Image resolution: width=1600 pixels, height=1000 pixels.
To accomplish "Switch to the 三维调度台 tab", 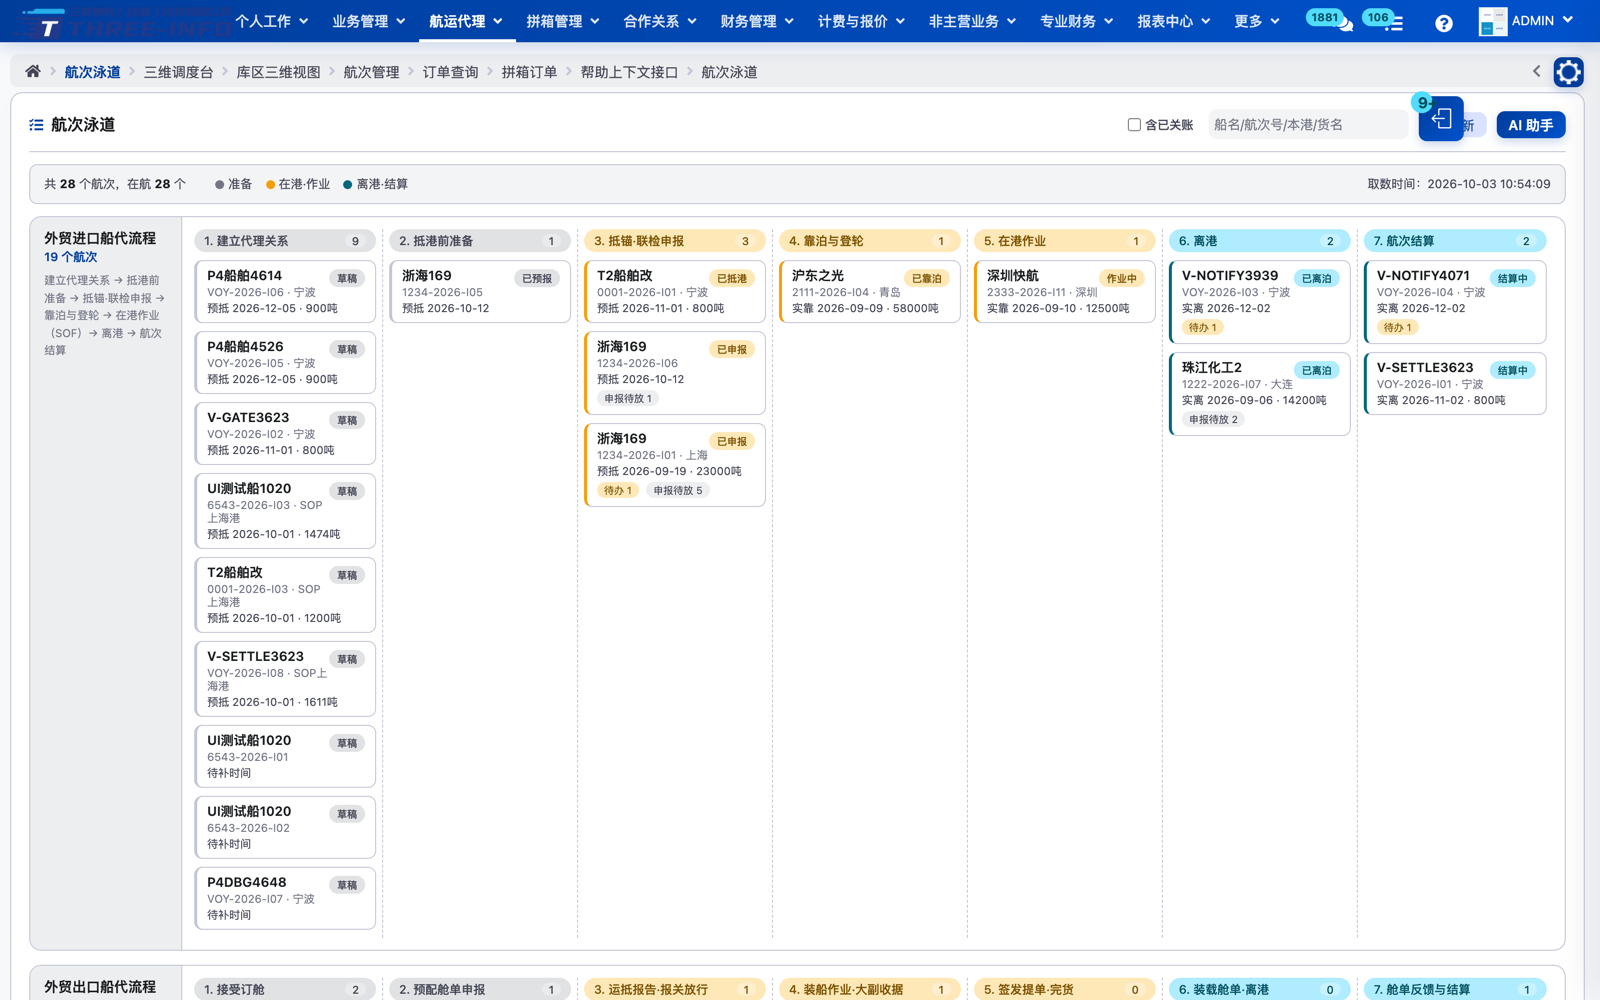I will (x=178, y=72).
